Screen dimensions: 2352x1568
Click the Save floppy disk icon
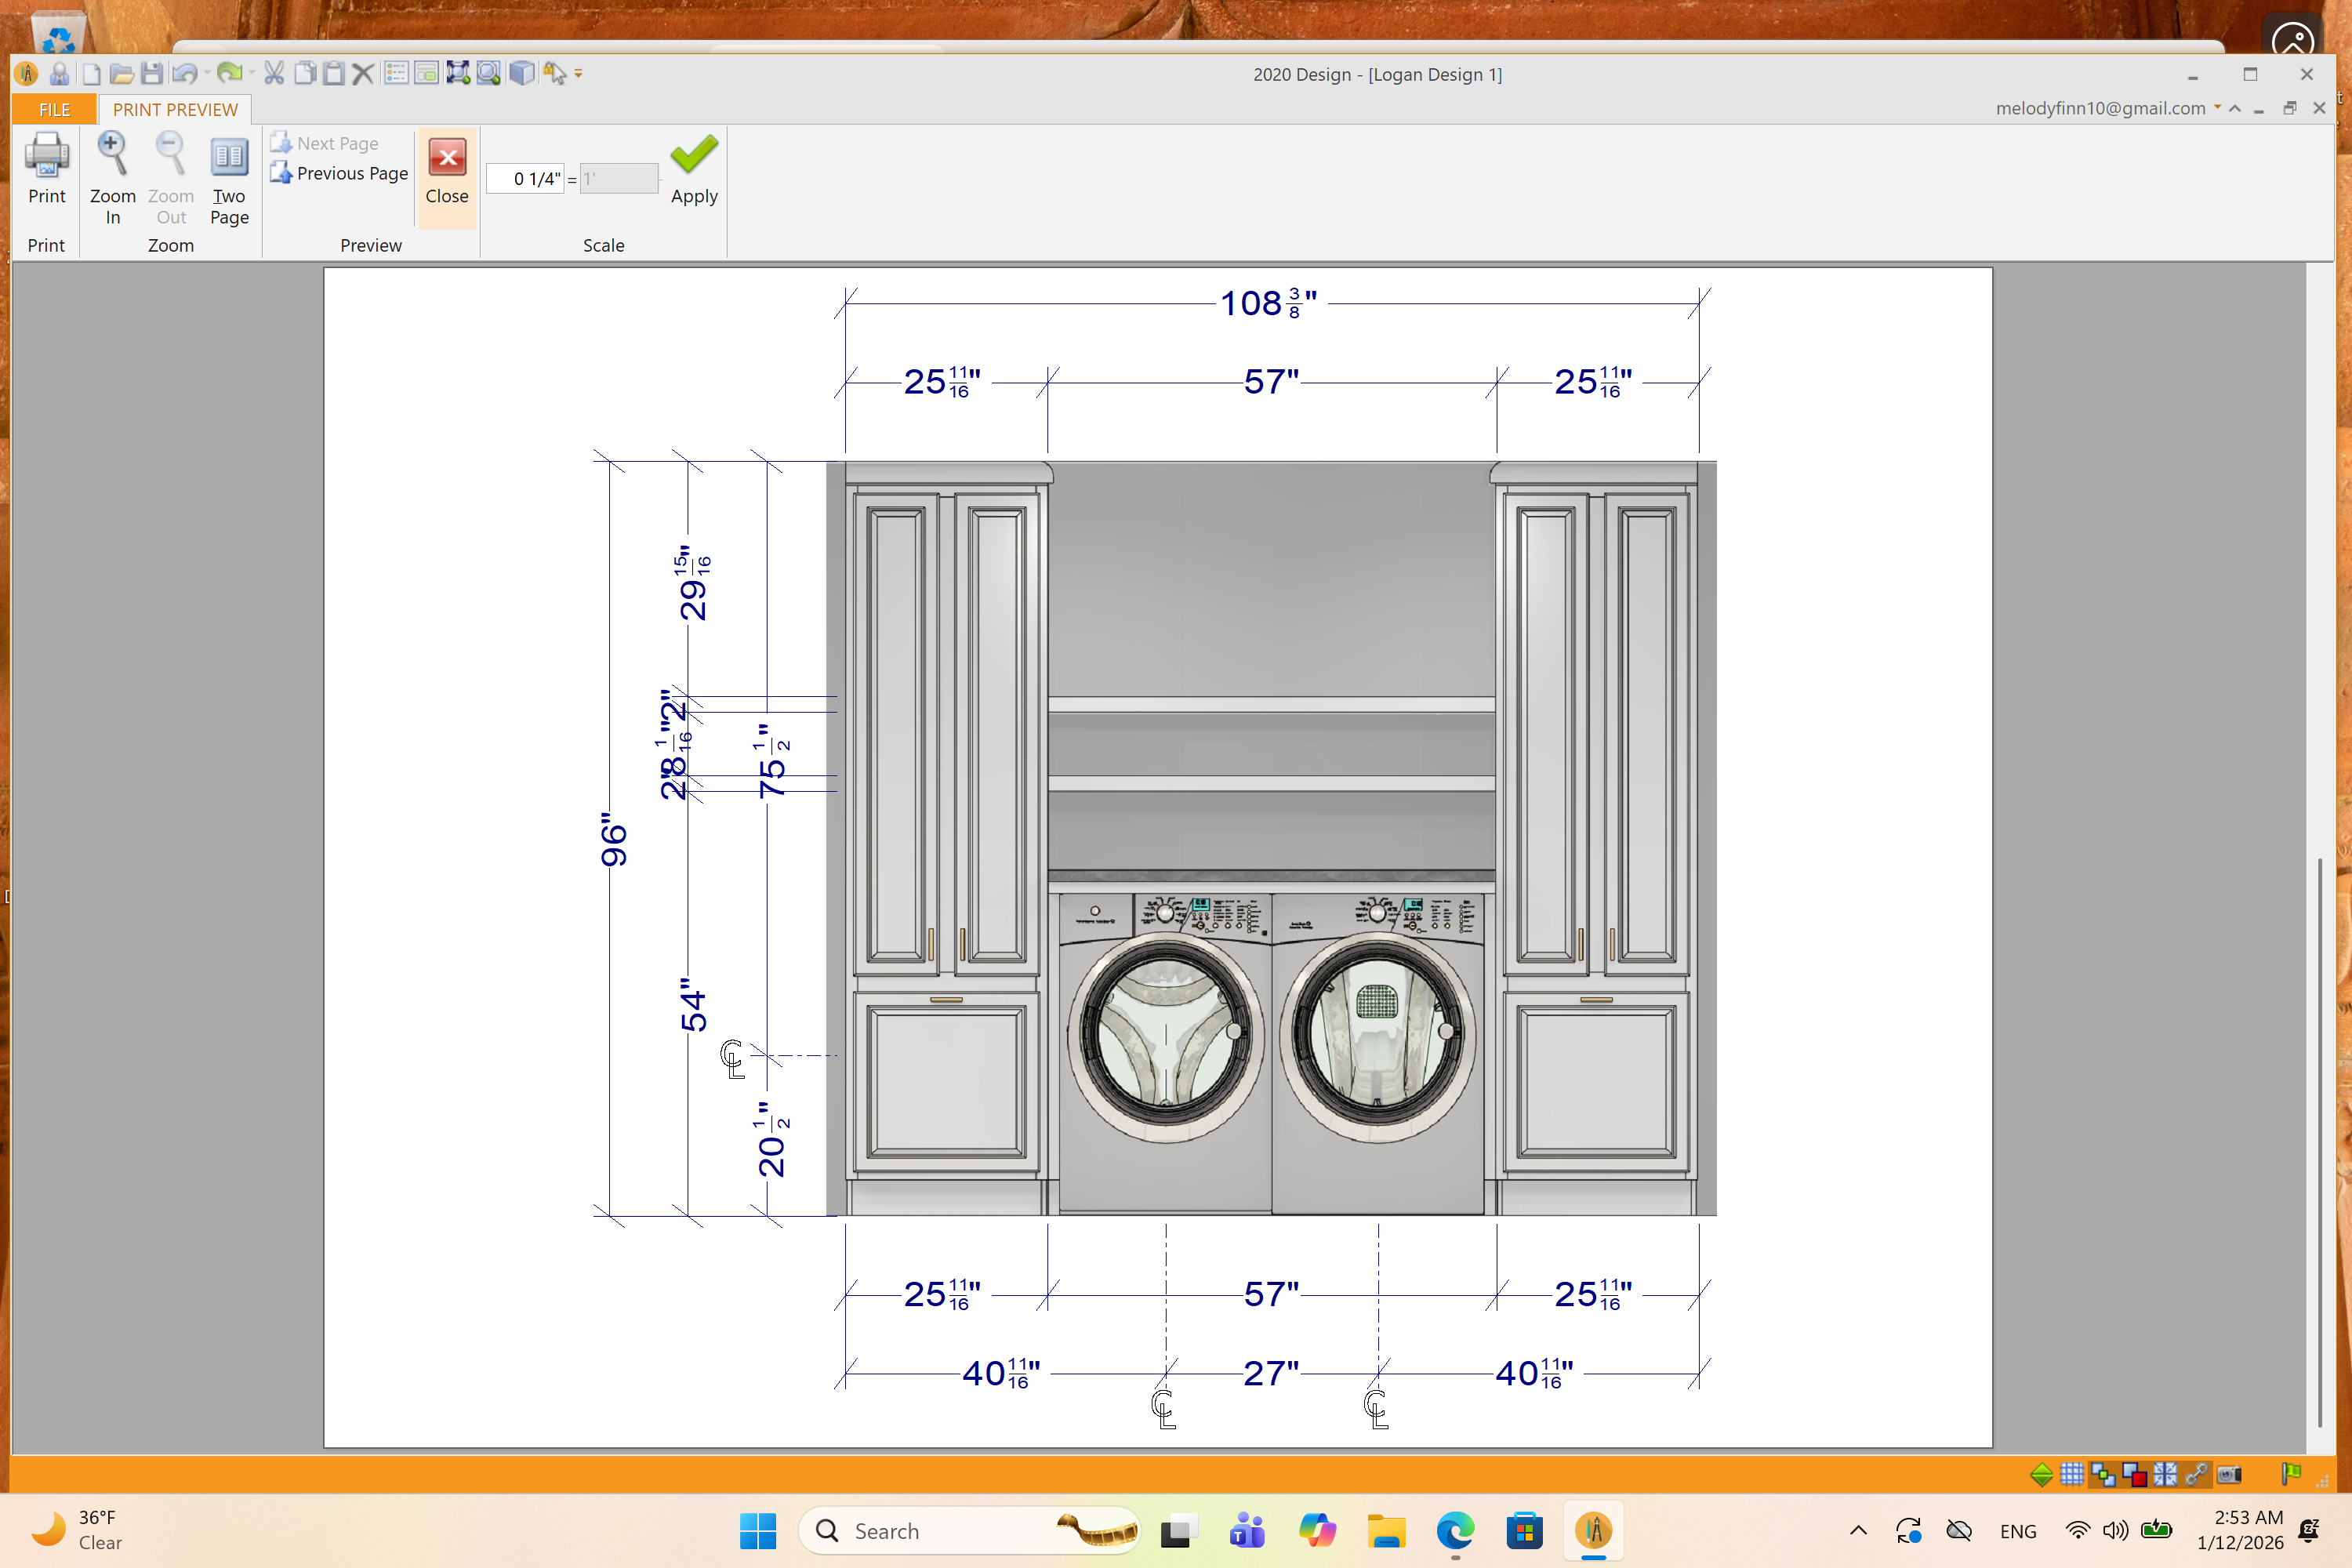[x=152, y=73]
